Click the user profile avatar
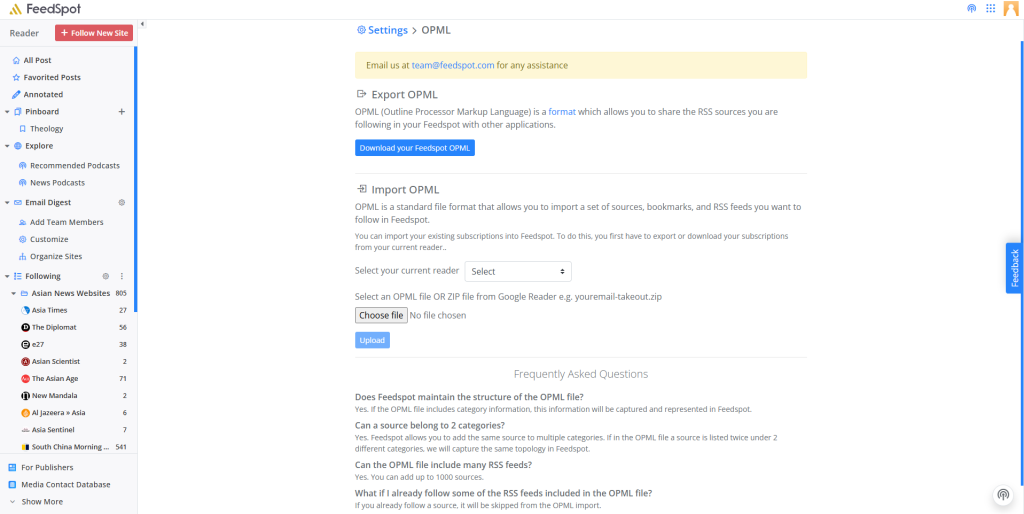The image size is (1024, 514). point(1011,9)
